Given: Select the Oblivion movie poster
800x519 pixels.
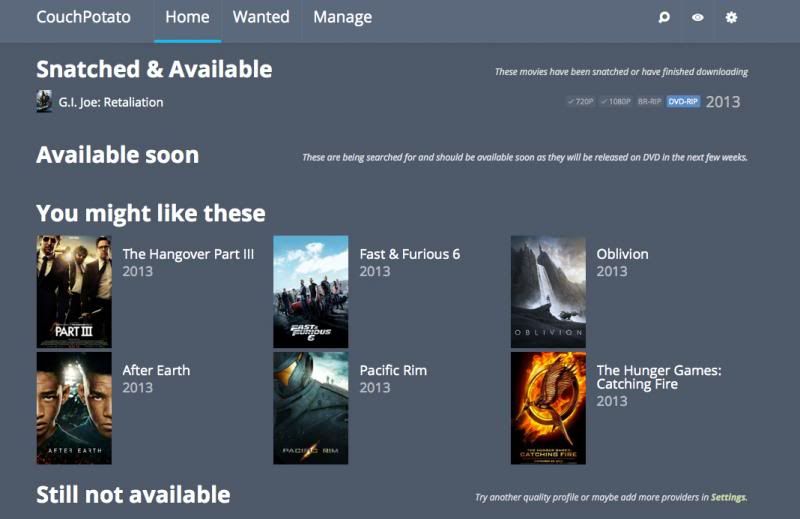Looking at the screenshot, I should [x=548, y=292].
